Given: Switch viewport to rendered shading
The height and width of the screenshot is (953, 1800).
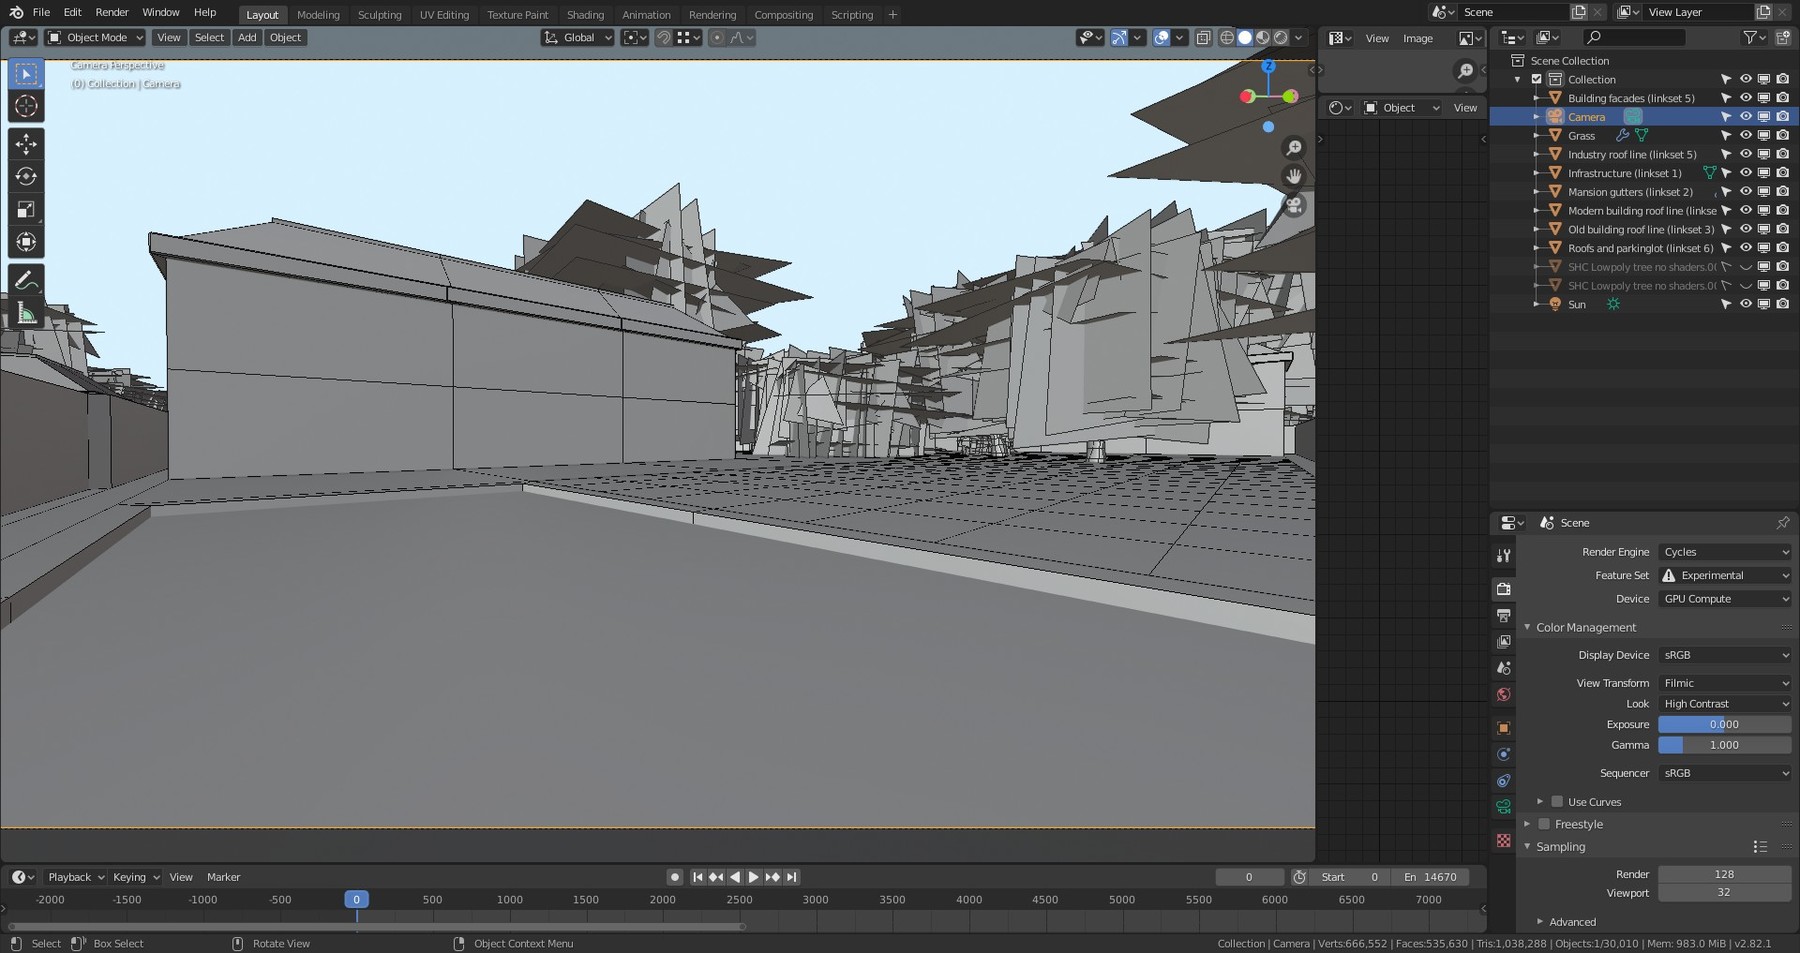Looking at the screenshot, I should coord(1281,38).
